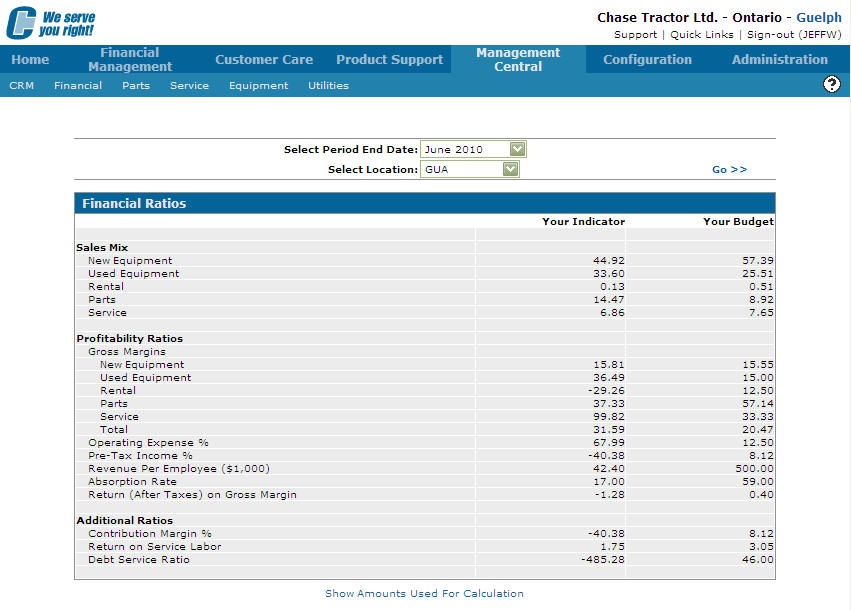Switch to Product Support tab
851x610 pixels.
389,60
